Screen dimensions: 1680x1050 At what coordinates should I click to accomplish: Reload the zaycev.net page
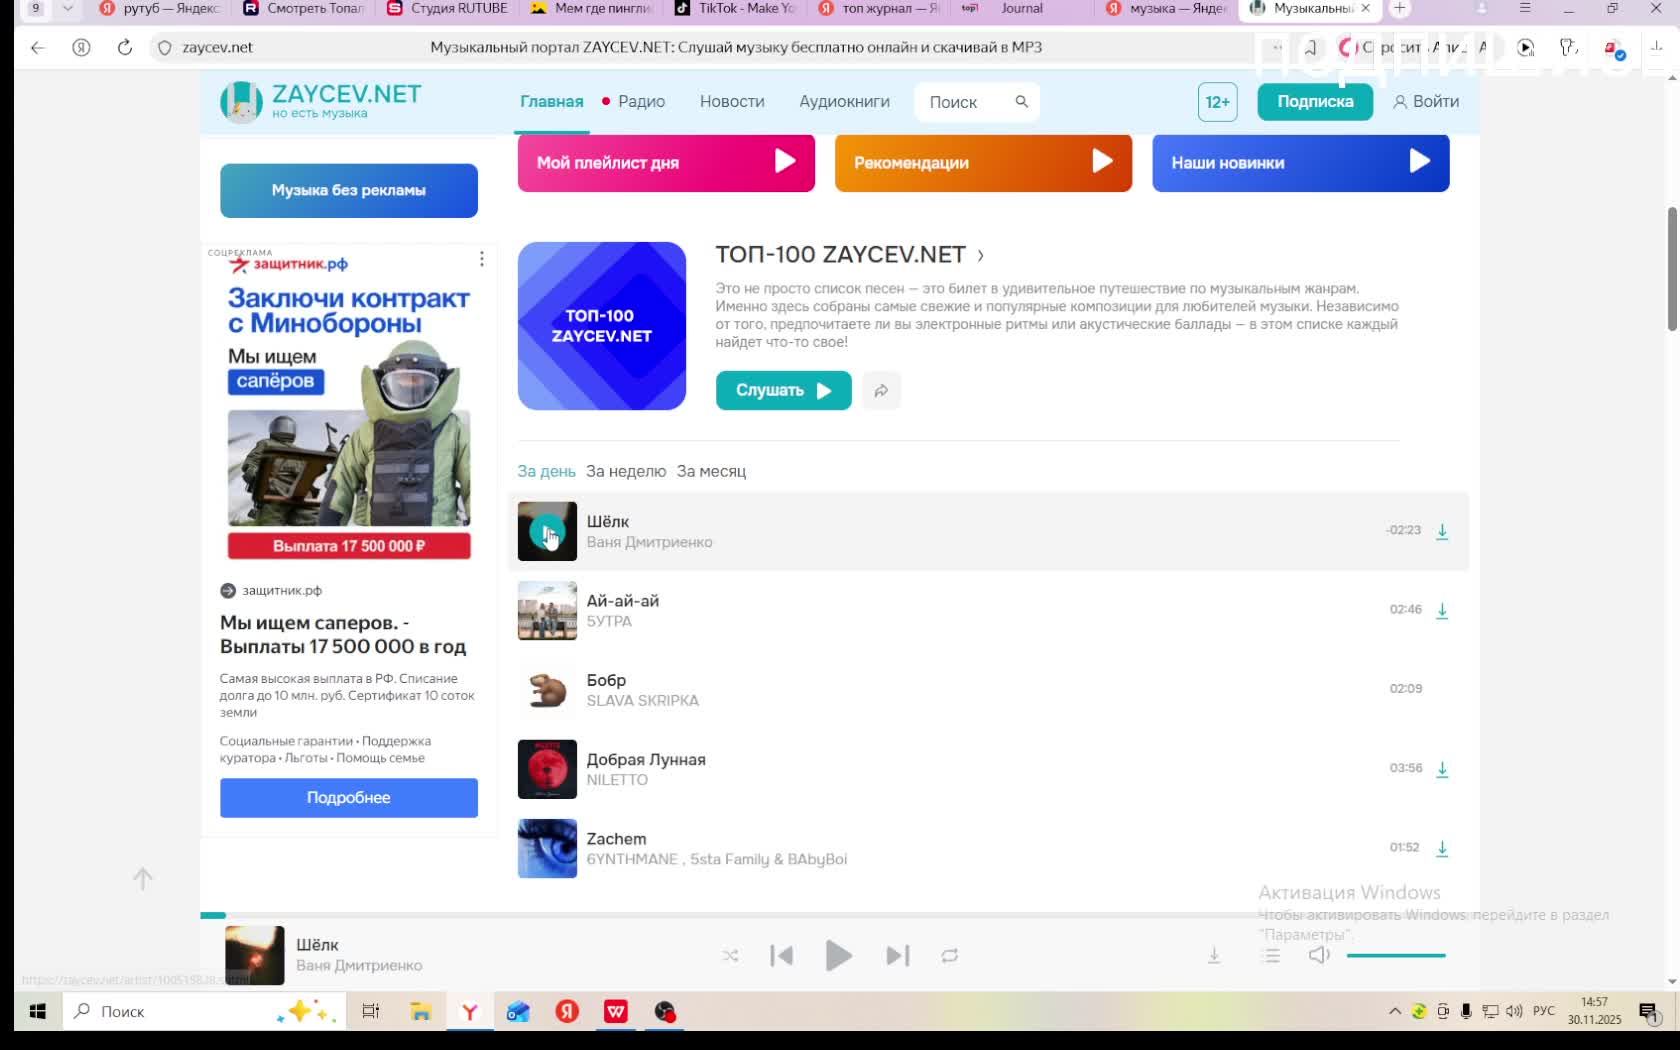125,47
